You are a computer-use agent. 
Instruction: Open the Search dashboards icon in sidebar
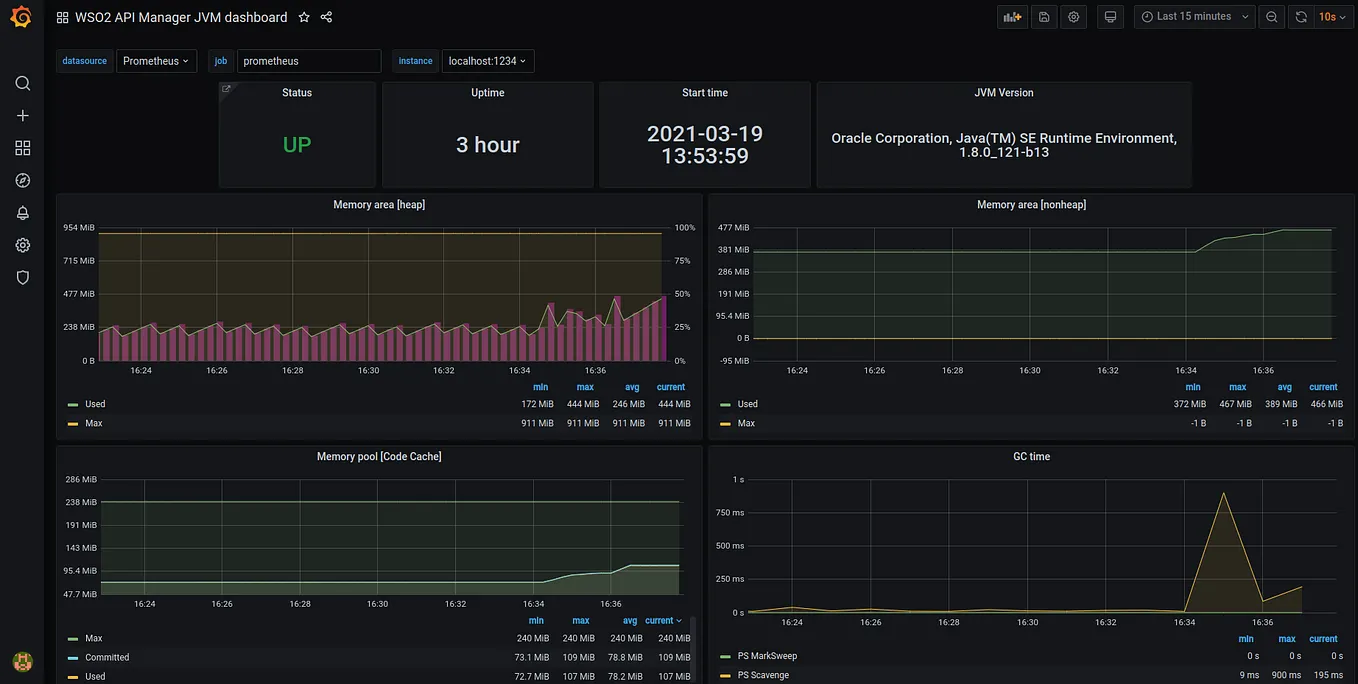click(x=23, y=83)
